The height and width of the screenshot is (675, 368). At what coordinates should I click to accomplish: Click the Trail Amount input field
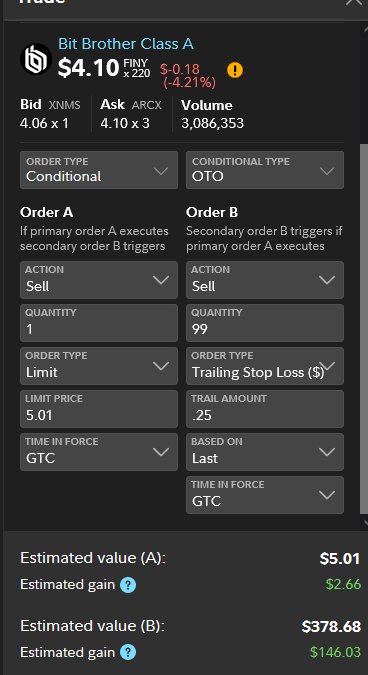pyautogui.click(x=265, y=409)
